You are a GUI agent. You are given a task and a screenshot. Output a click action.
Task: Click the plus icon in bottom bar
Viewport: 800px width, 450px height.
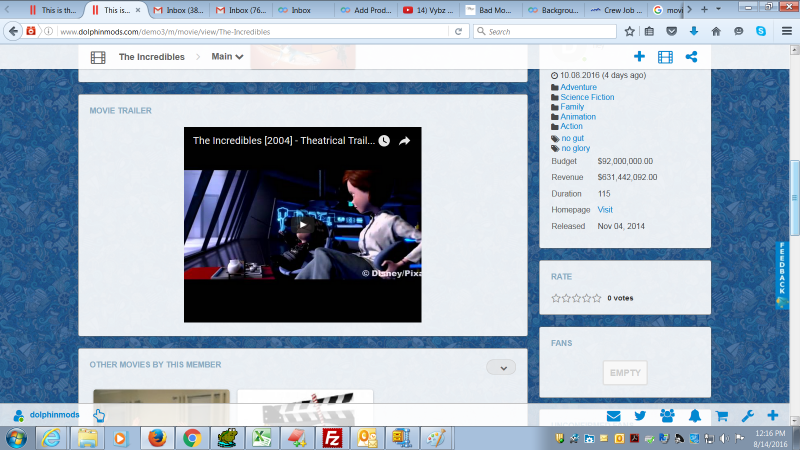[x=772, y=416]
